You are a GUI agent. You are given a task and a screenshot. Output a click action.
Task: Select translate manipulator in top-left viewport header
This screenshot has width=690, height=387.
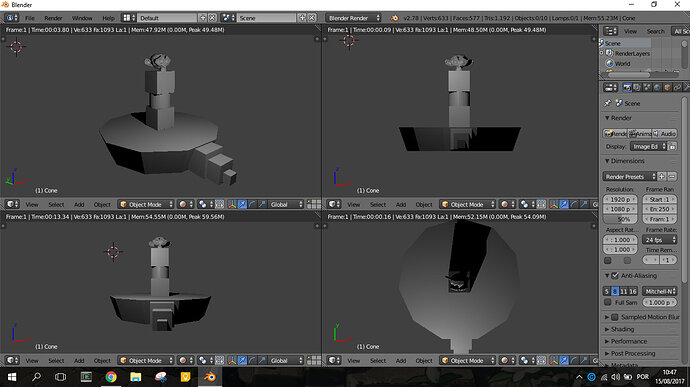[242, 204]
